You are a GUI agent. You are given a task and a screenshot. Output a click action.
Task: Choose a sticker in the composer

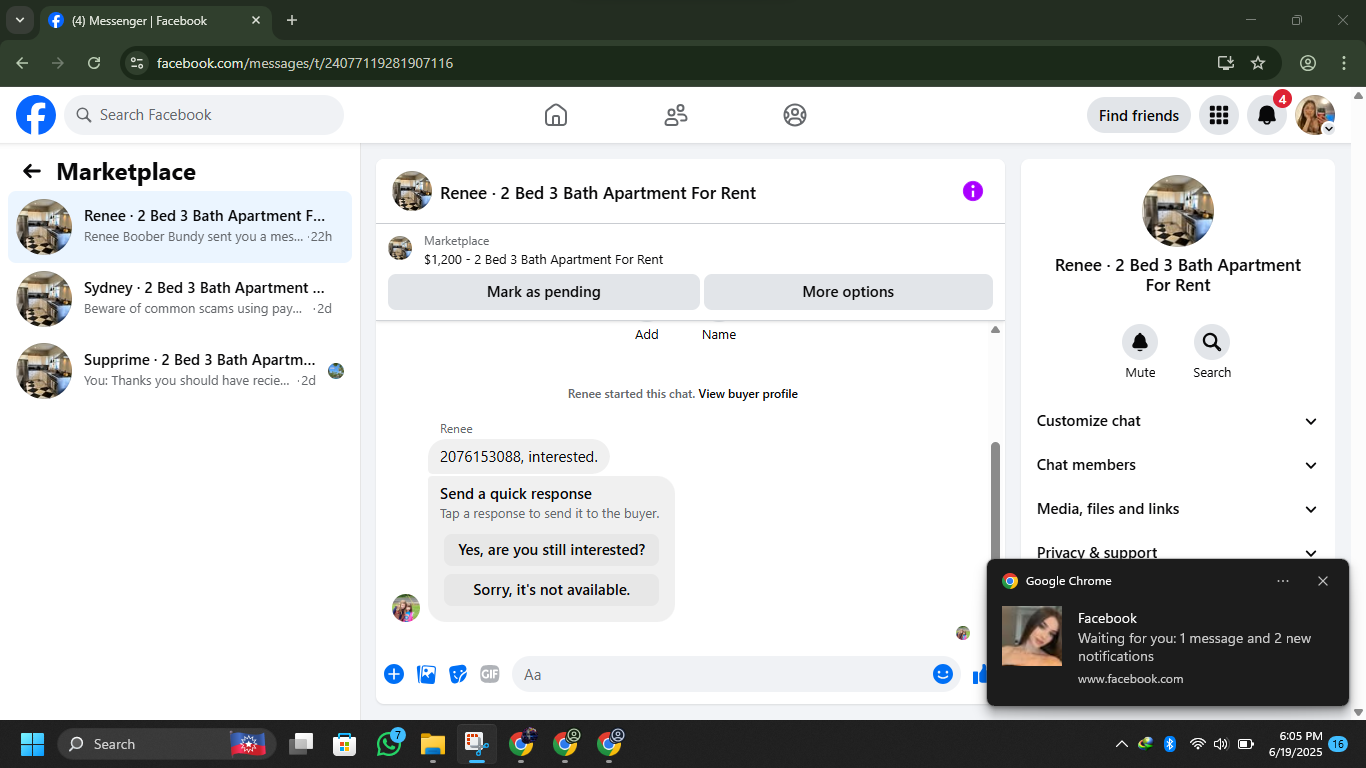pyautogui.click(x=458, y=674)
